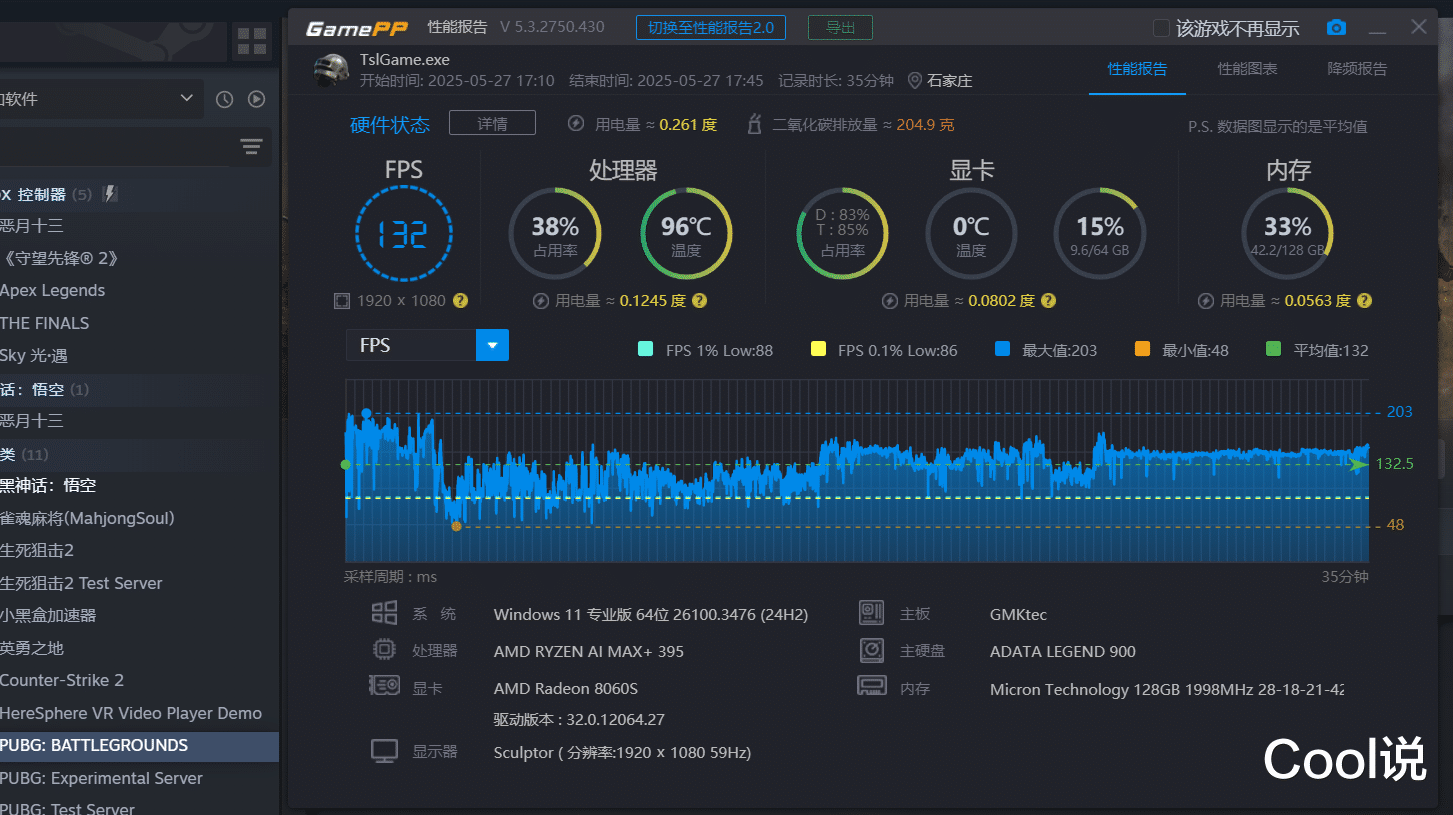Click the CO2 emissions icon next to 二氧化碳排放量
The height and width of the screenshot is (815, 1453).
(753, 125)
